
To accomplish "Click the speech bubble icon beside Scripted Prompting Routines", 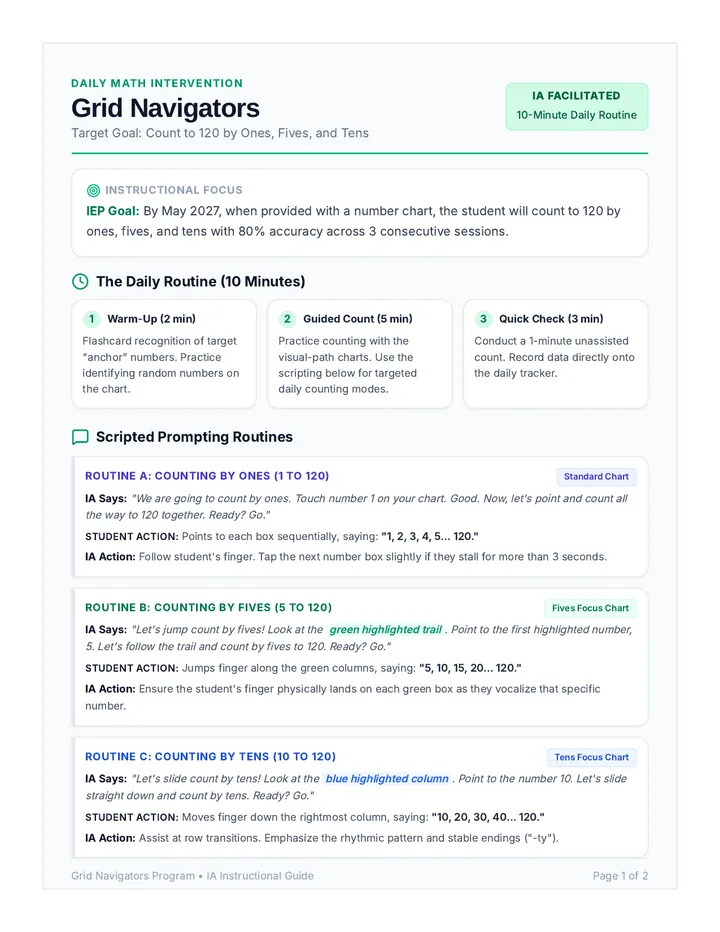I will [x=80, y=437].
